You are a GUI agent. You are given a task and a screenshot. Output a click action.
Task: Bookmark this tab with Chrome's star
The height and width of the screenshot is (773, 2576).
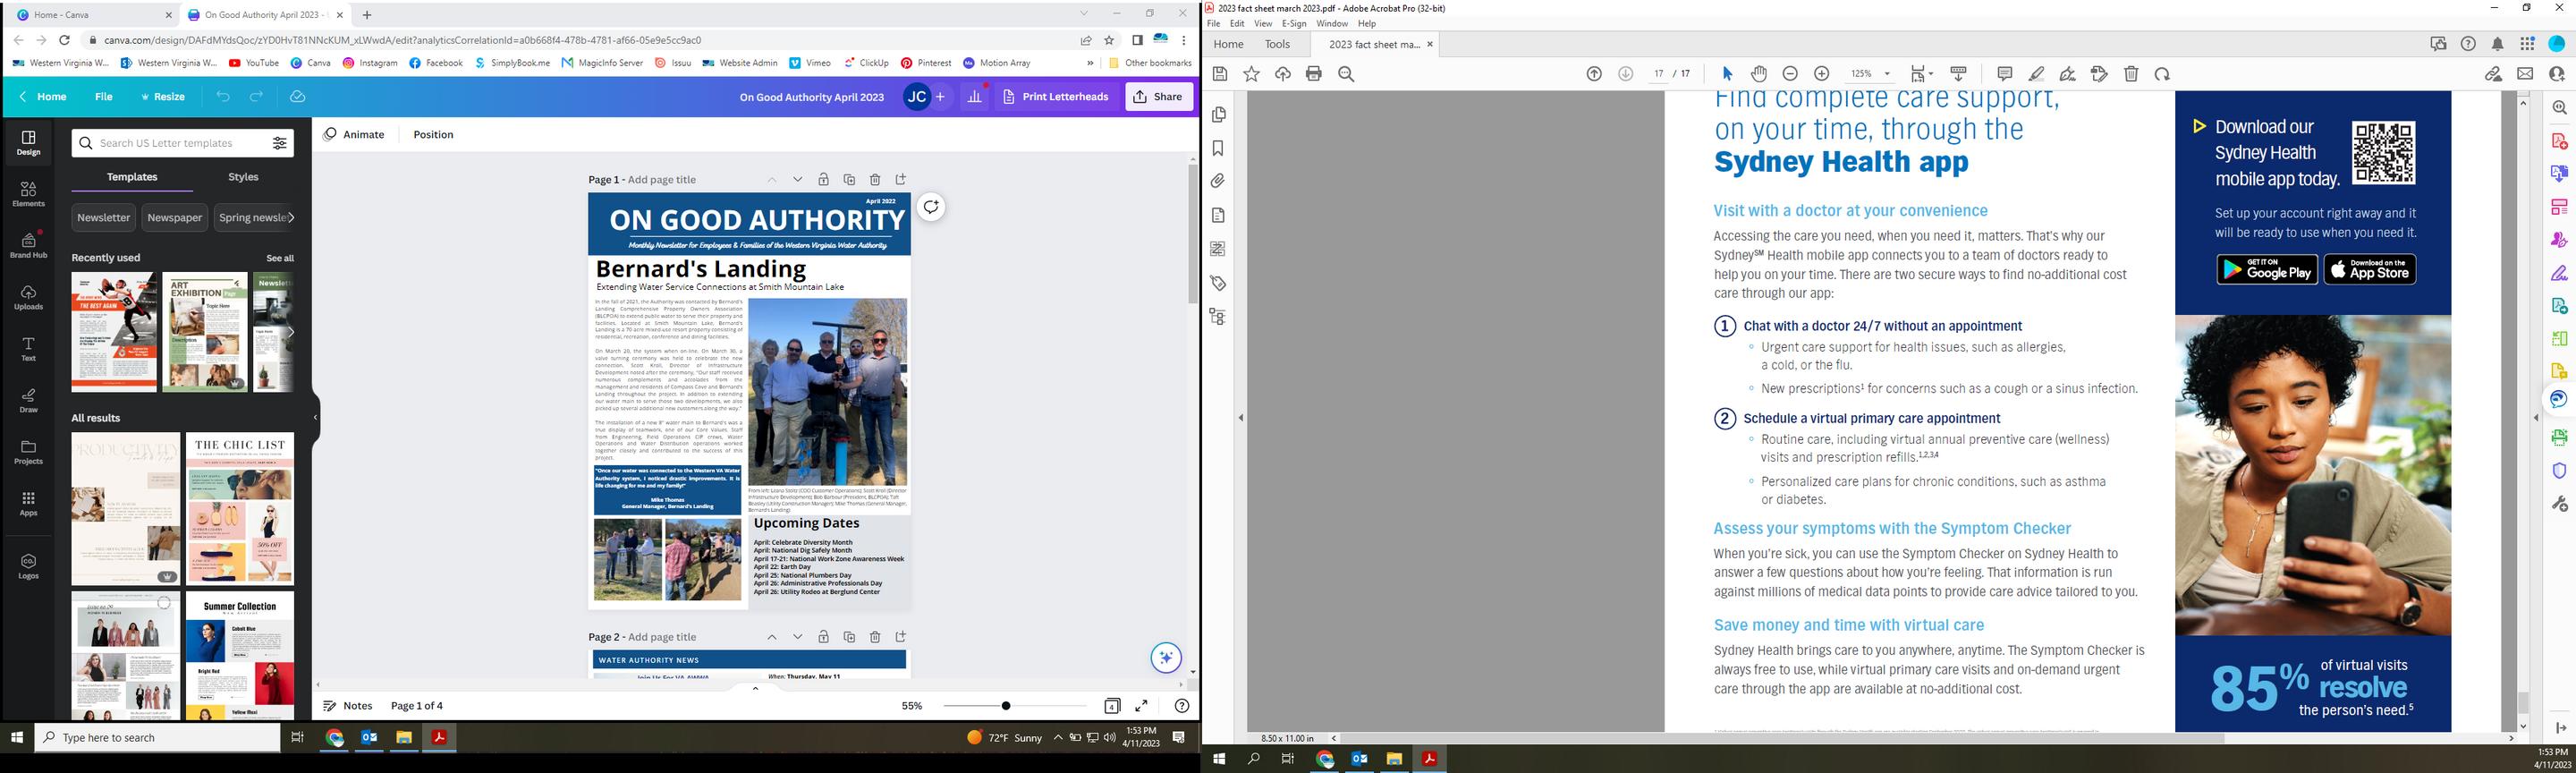click(x=1109, y=40)
